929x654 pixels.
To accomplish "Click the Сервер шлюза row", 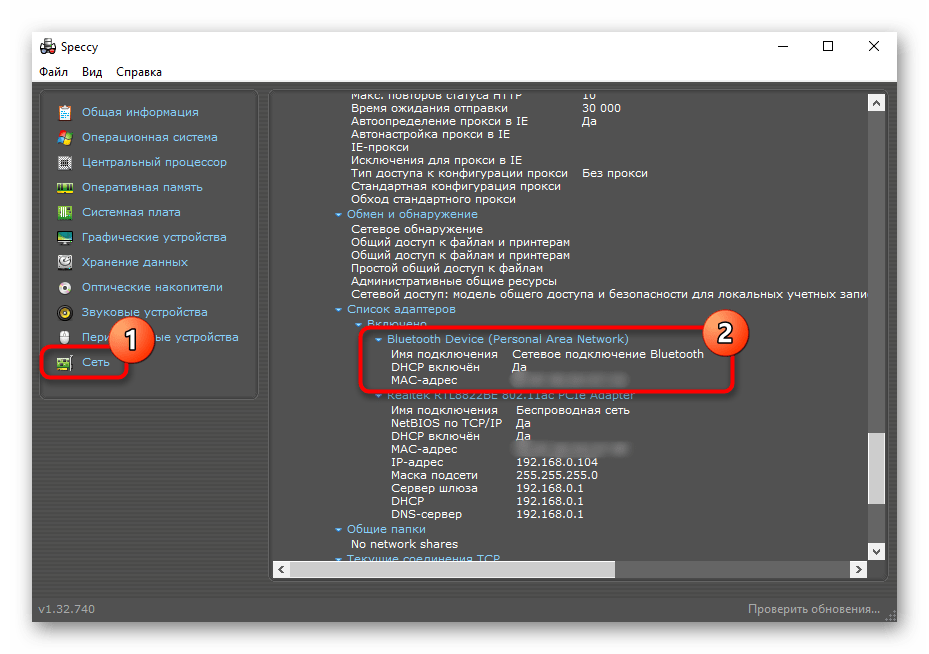I will coord(487,488).
